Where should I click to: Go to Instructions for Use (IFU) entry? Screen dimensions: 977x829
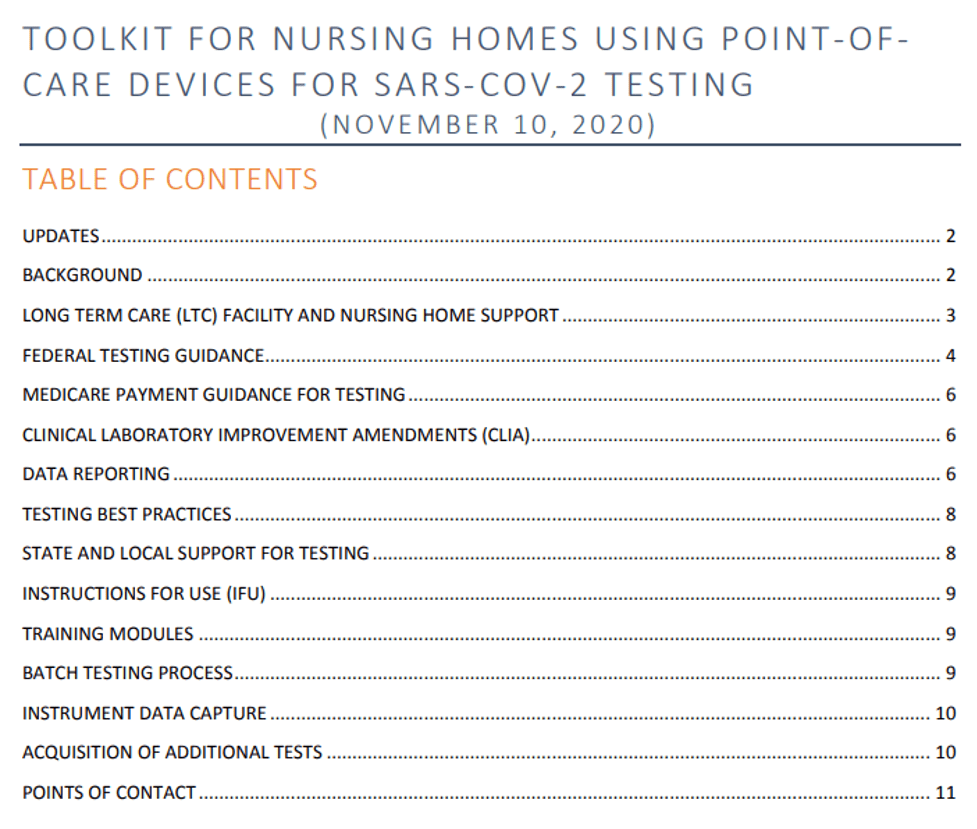click(144, 593)
